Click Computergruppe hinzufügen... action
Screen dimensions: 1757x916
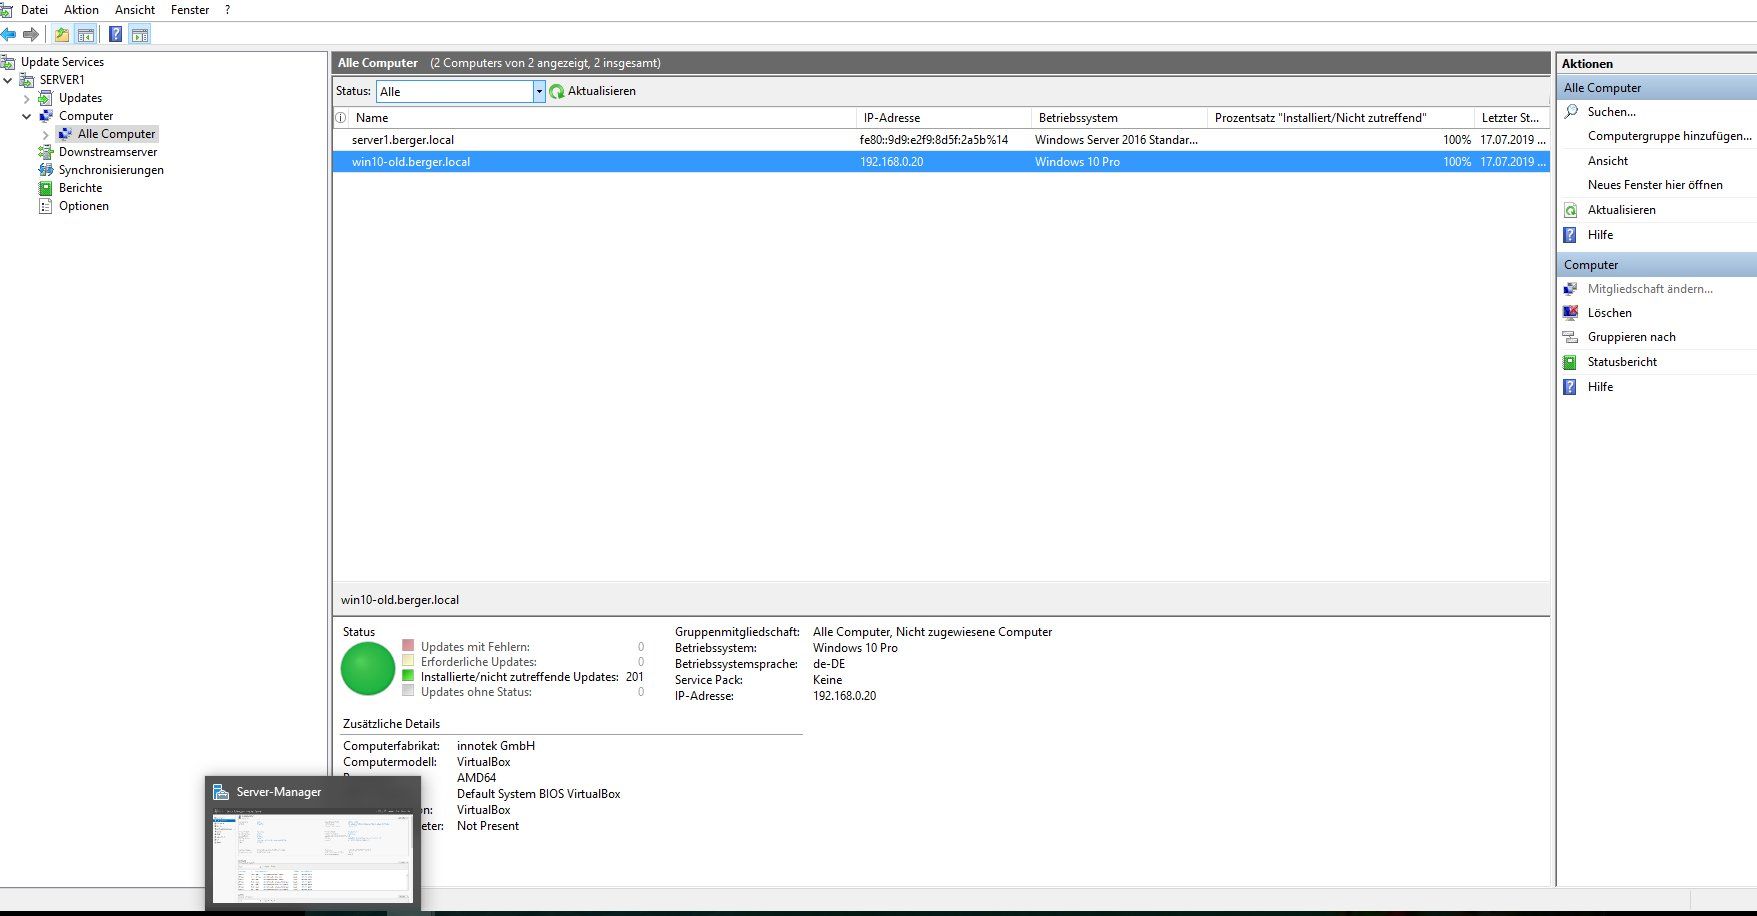click(1669, 136)
